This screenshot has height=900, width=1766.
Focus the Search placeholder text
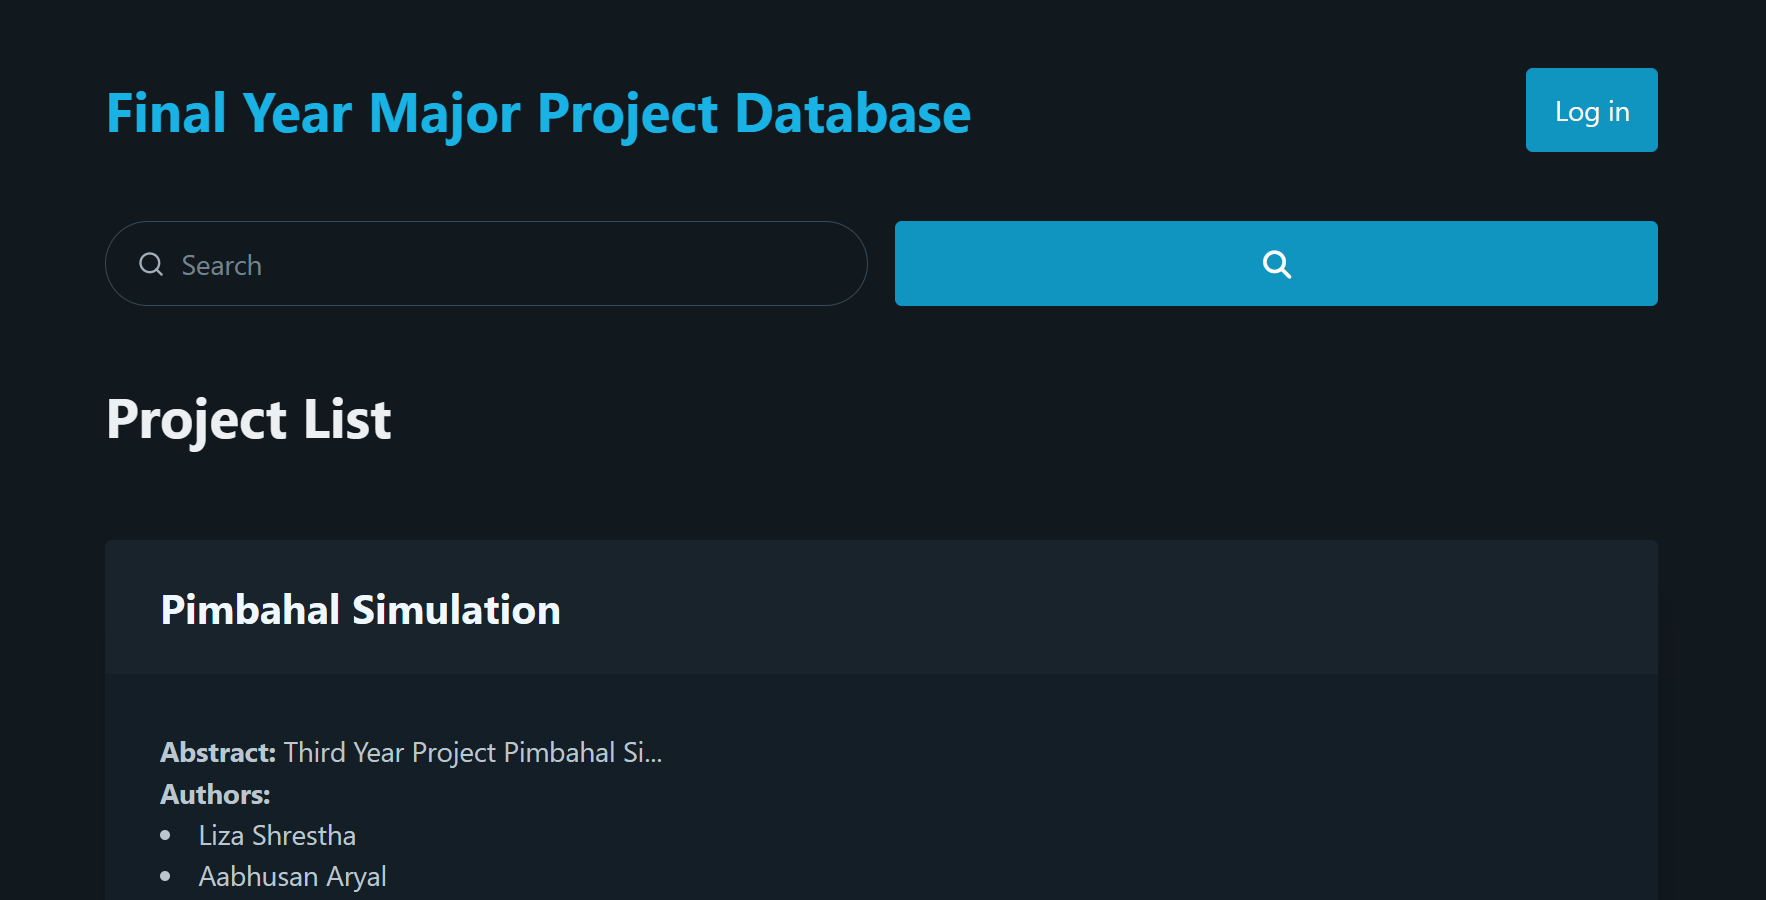[x=221, y=264]
